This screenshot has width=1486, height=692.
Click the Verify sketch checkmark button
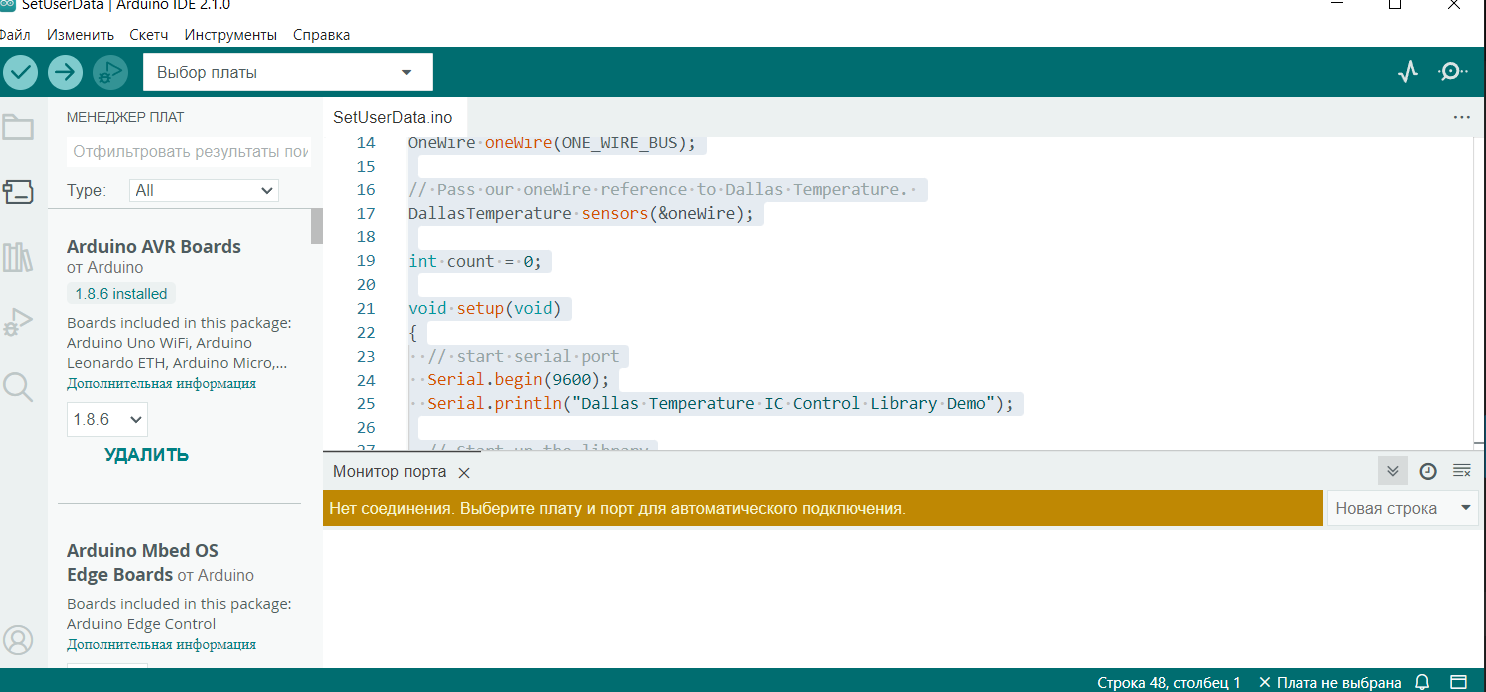coord(20,72)
